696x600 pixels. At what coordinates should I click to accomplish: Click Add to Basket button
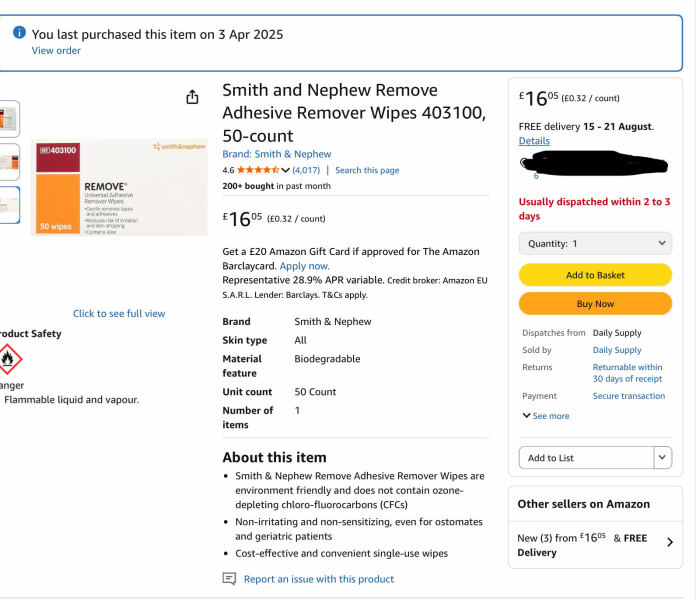coord(595,275)
